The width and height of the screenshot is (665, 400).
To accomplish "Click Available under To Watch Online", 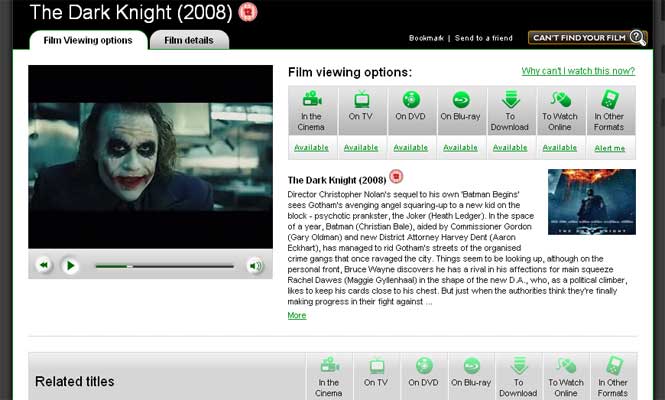I will [559, 148].
